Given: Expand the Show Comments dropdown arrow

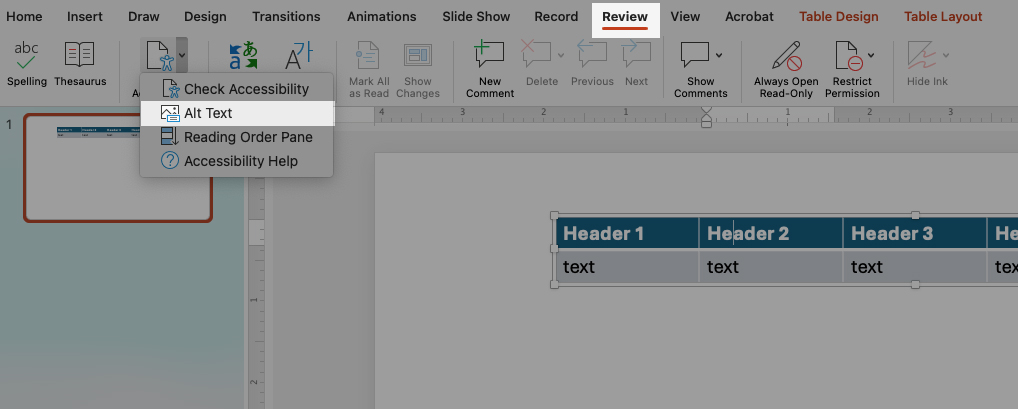Looking at the screenshot, I should tap(719, 54).
